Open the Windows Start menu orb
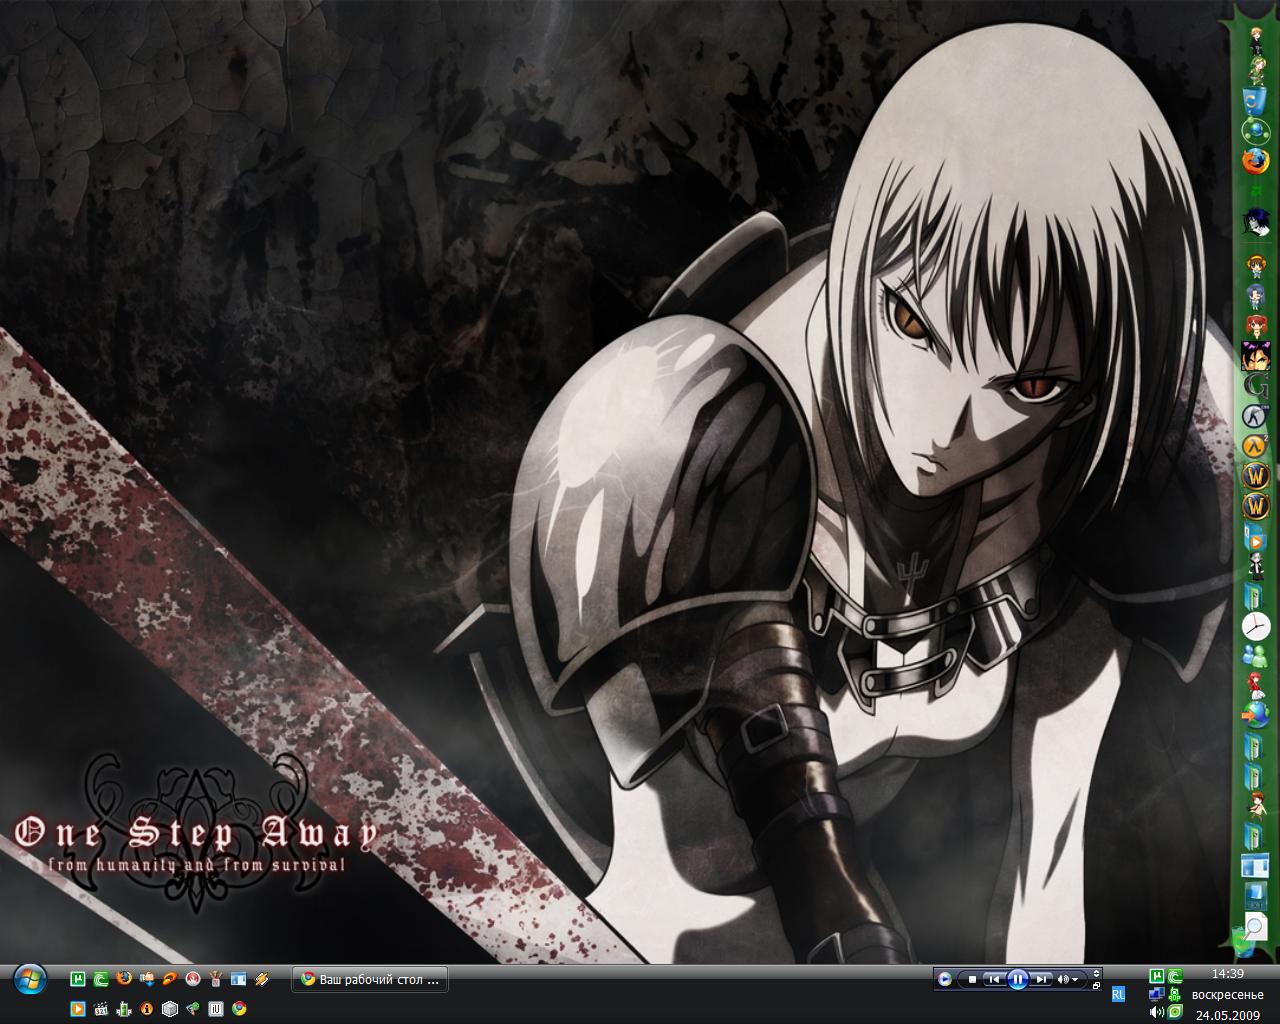Image resolution: width=1280 pixels, height=1024 pixels. pyautogui.click(x=30, y=980)
